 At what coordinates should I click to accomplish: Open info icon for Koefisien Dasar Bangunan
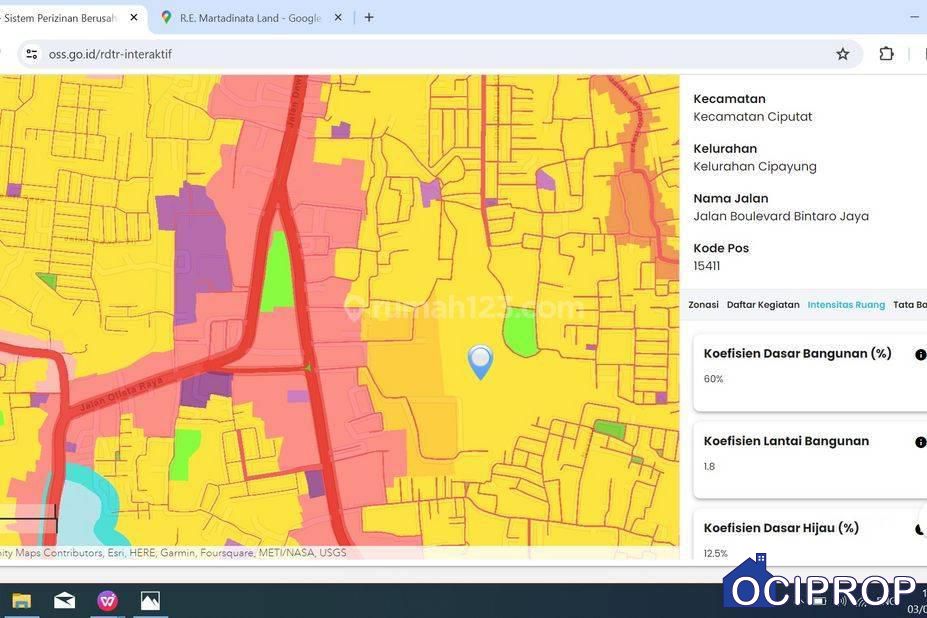coord(920,355)
